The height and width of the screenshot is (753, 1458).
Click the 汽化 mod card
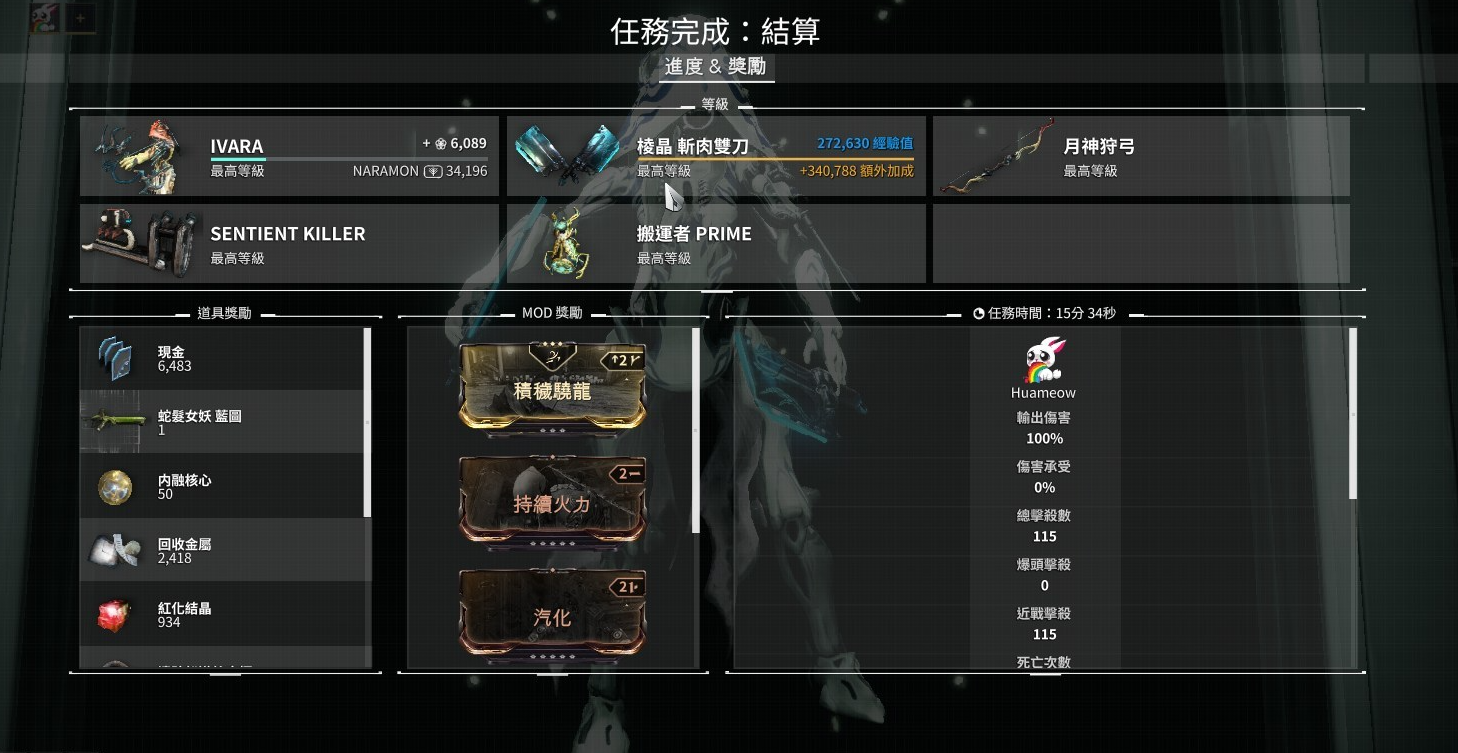[552, 614]
